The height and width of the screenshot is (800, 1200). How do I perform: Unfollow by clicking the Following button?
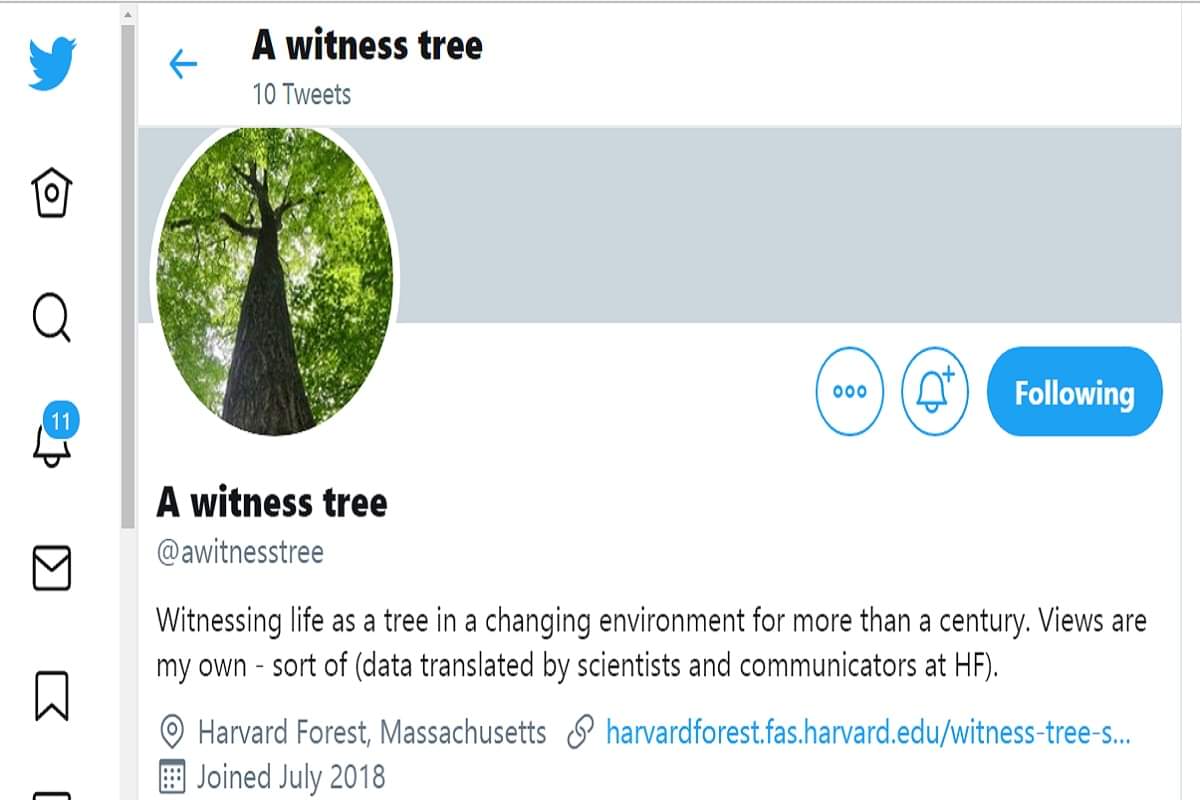tap(1074, 392)
